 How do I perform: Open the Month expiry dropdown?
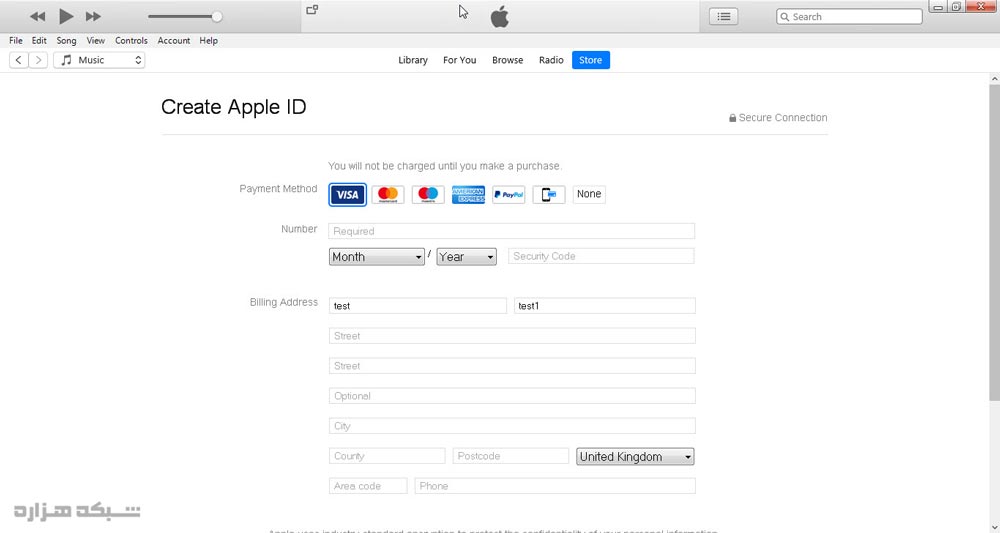[376, 256]
